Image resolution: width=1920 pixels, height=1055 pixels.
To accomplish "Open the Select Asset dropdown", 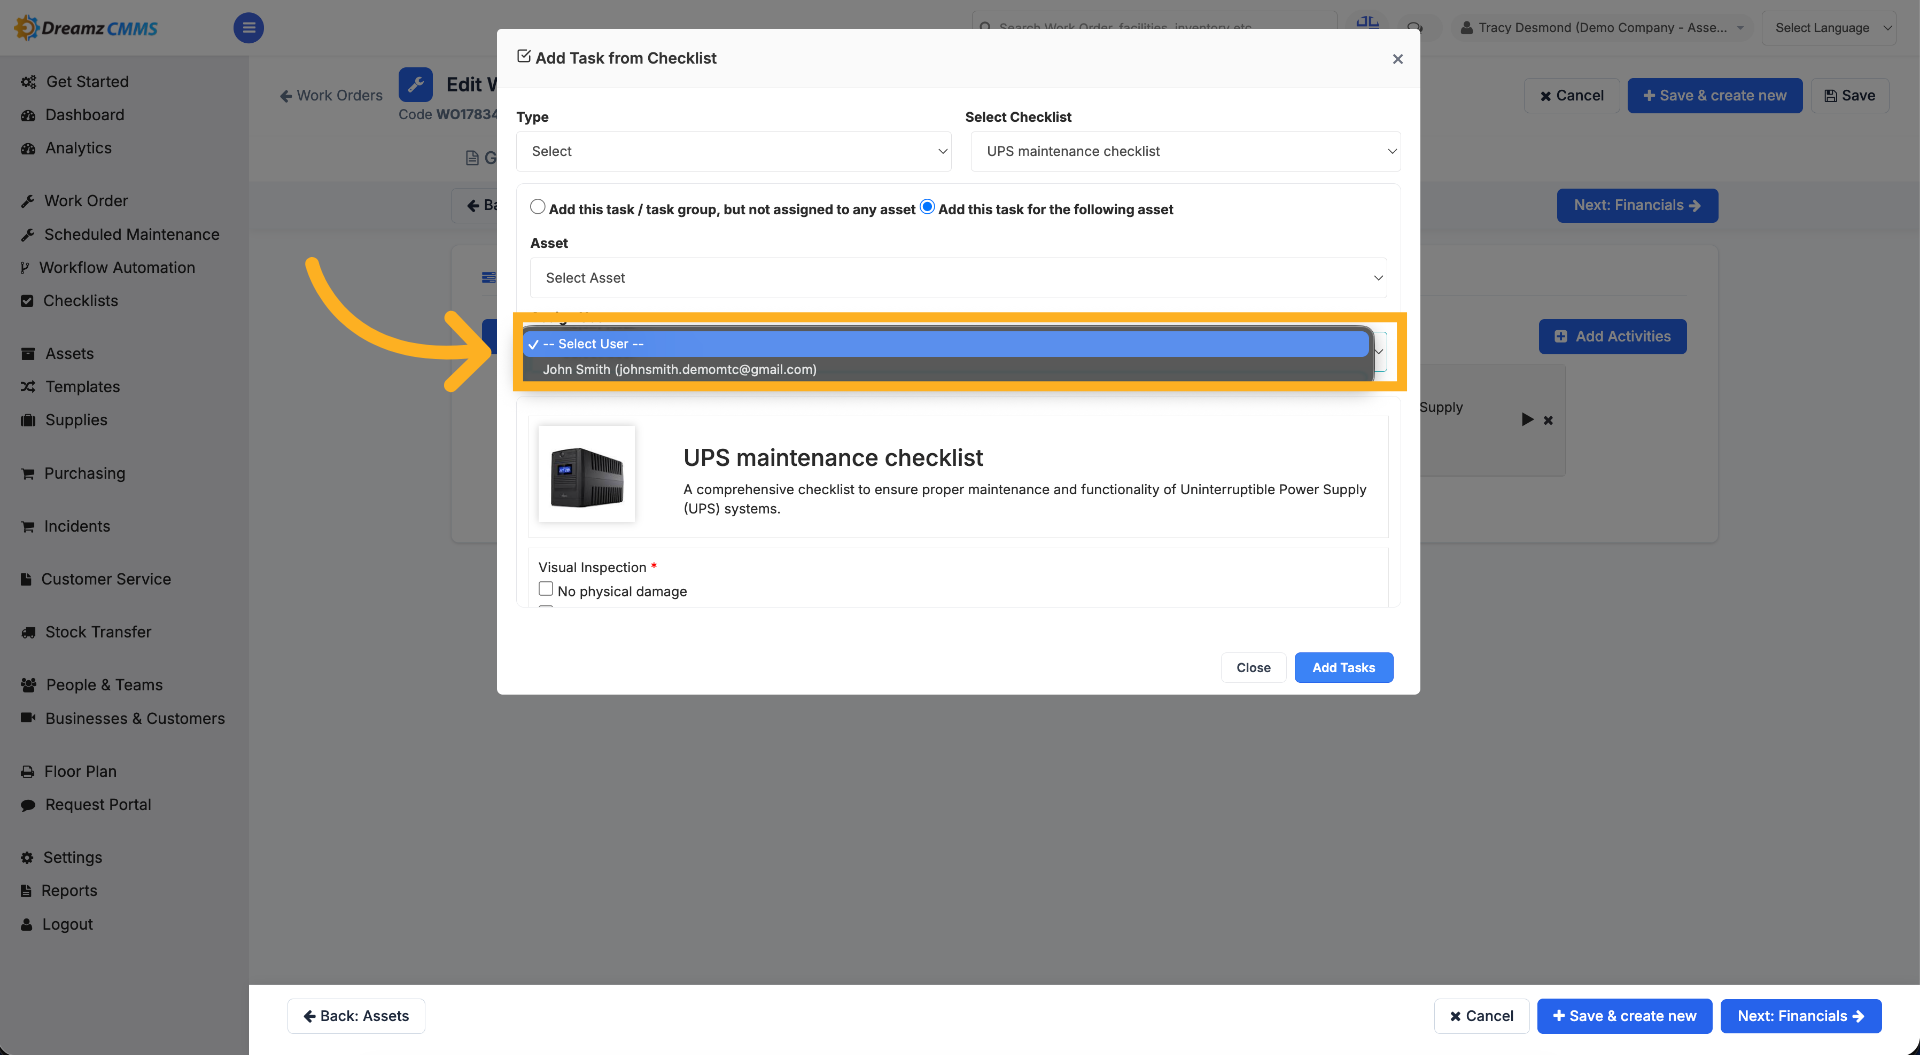I will pyautogui.click(x=958, y=278).
